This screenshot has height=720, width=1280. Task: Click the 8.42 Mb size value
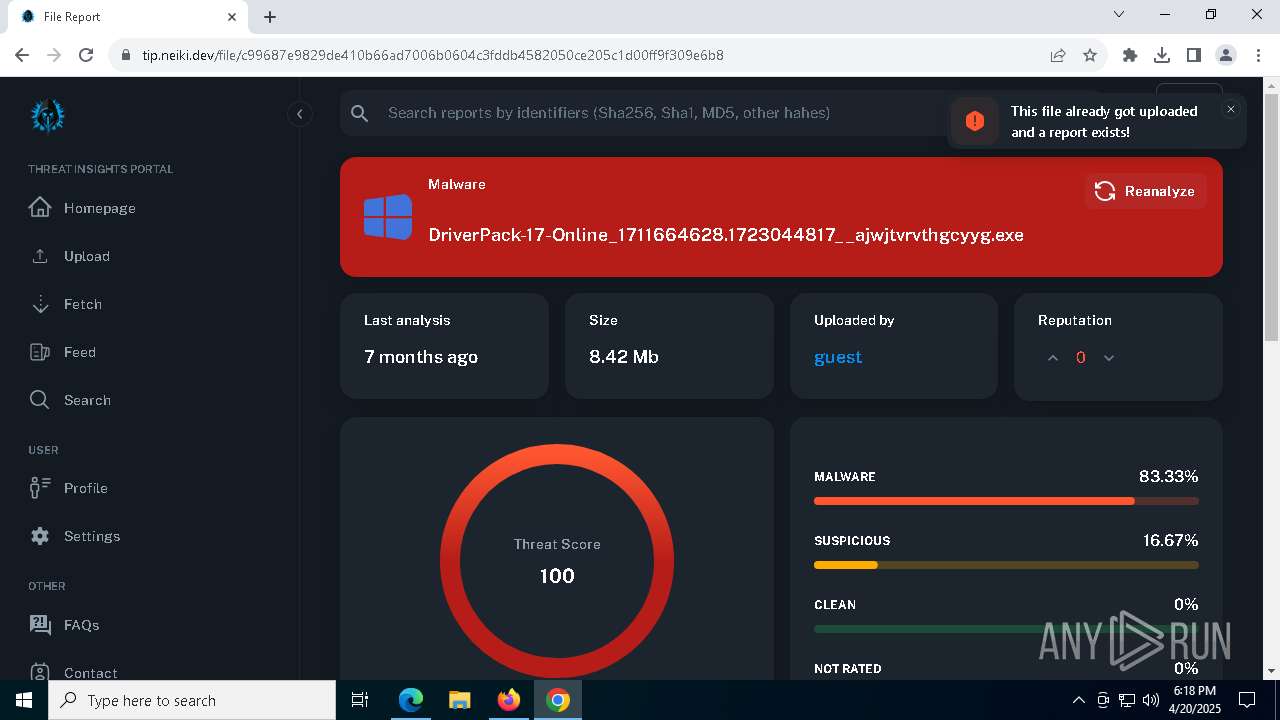pos(624,357)
